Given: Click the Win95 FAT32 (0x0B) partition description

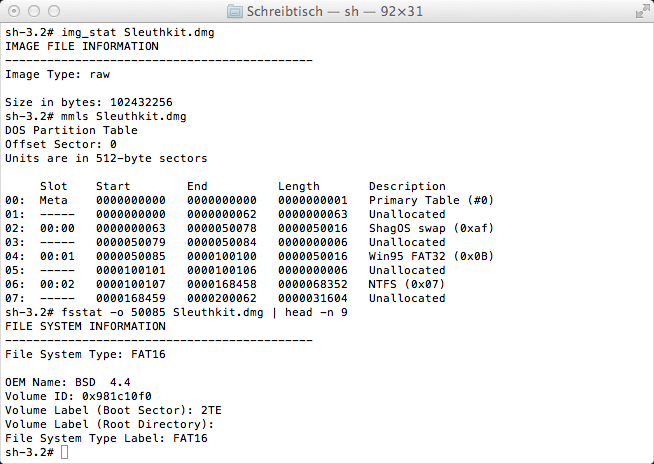Looking at the screenshot, I should click(x=431, y=256).
